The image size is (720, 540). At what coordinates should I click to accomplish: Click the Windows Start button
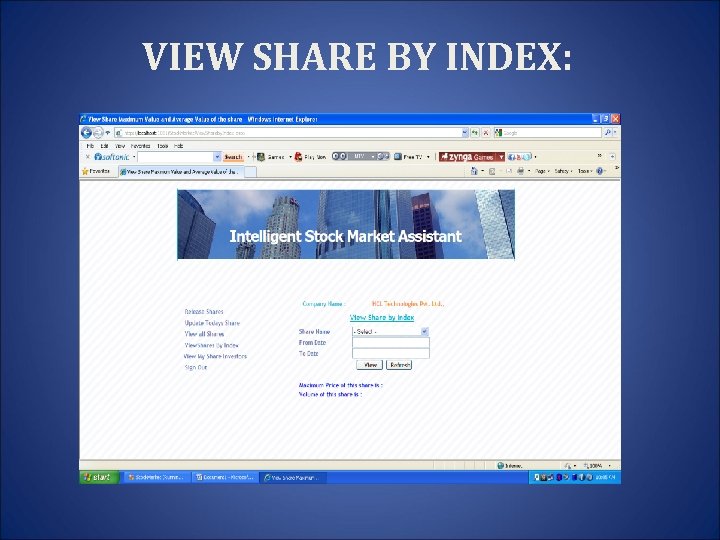coord(99,478)
